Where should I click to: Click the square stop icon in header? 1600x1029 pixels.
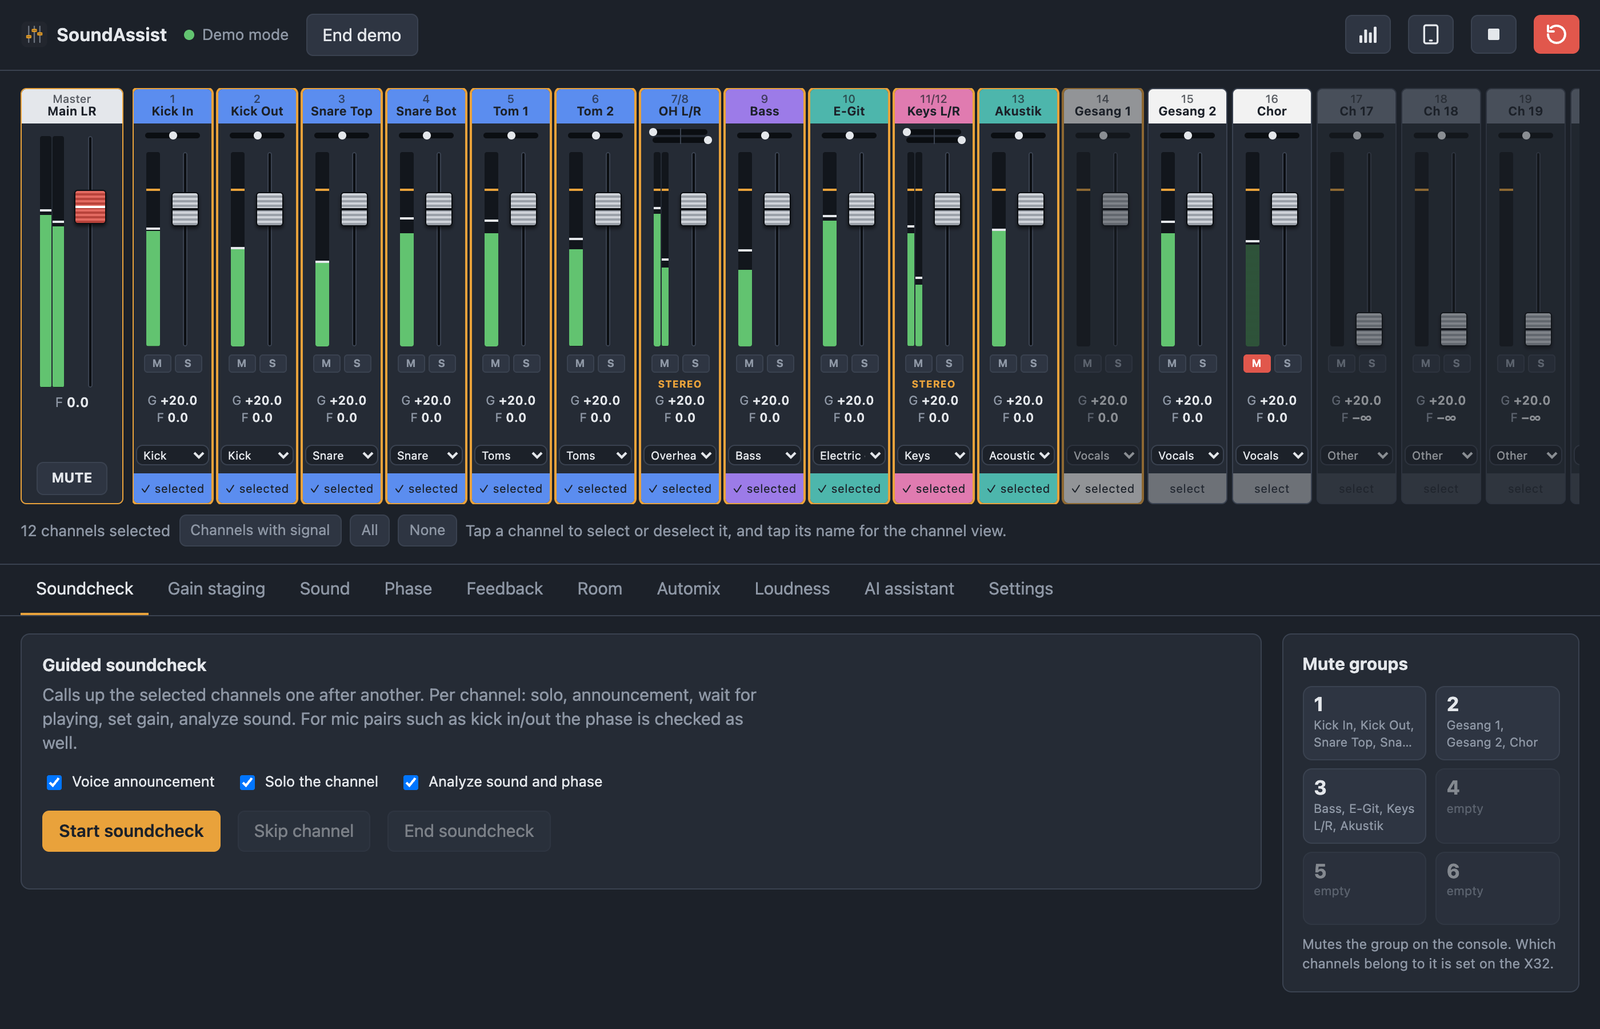pos(1493,35)
